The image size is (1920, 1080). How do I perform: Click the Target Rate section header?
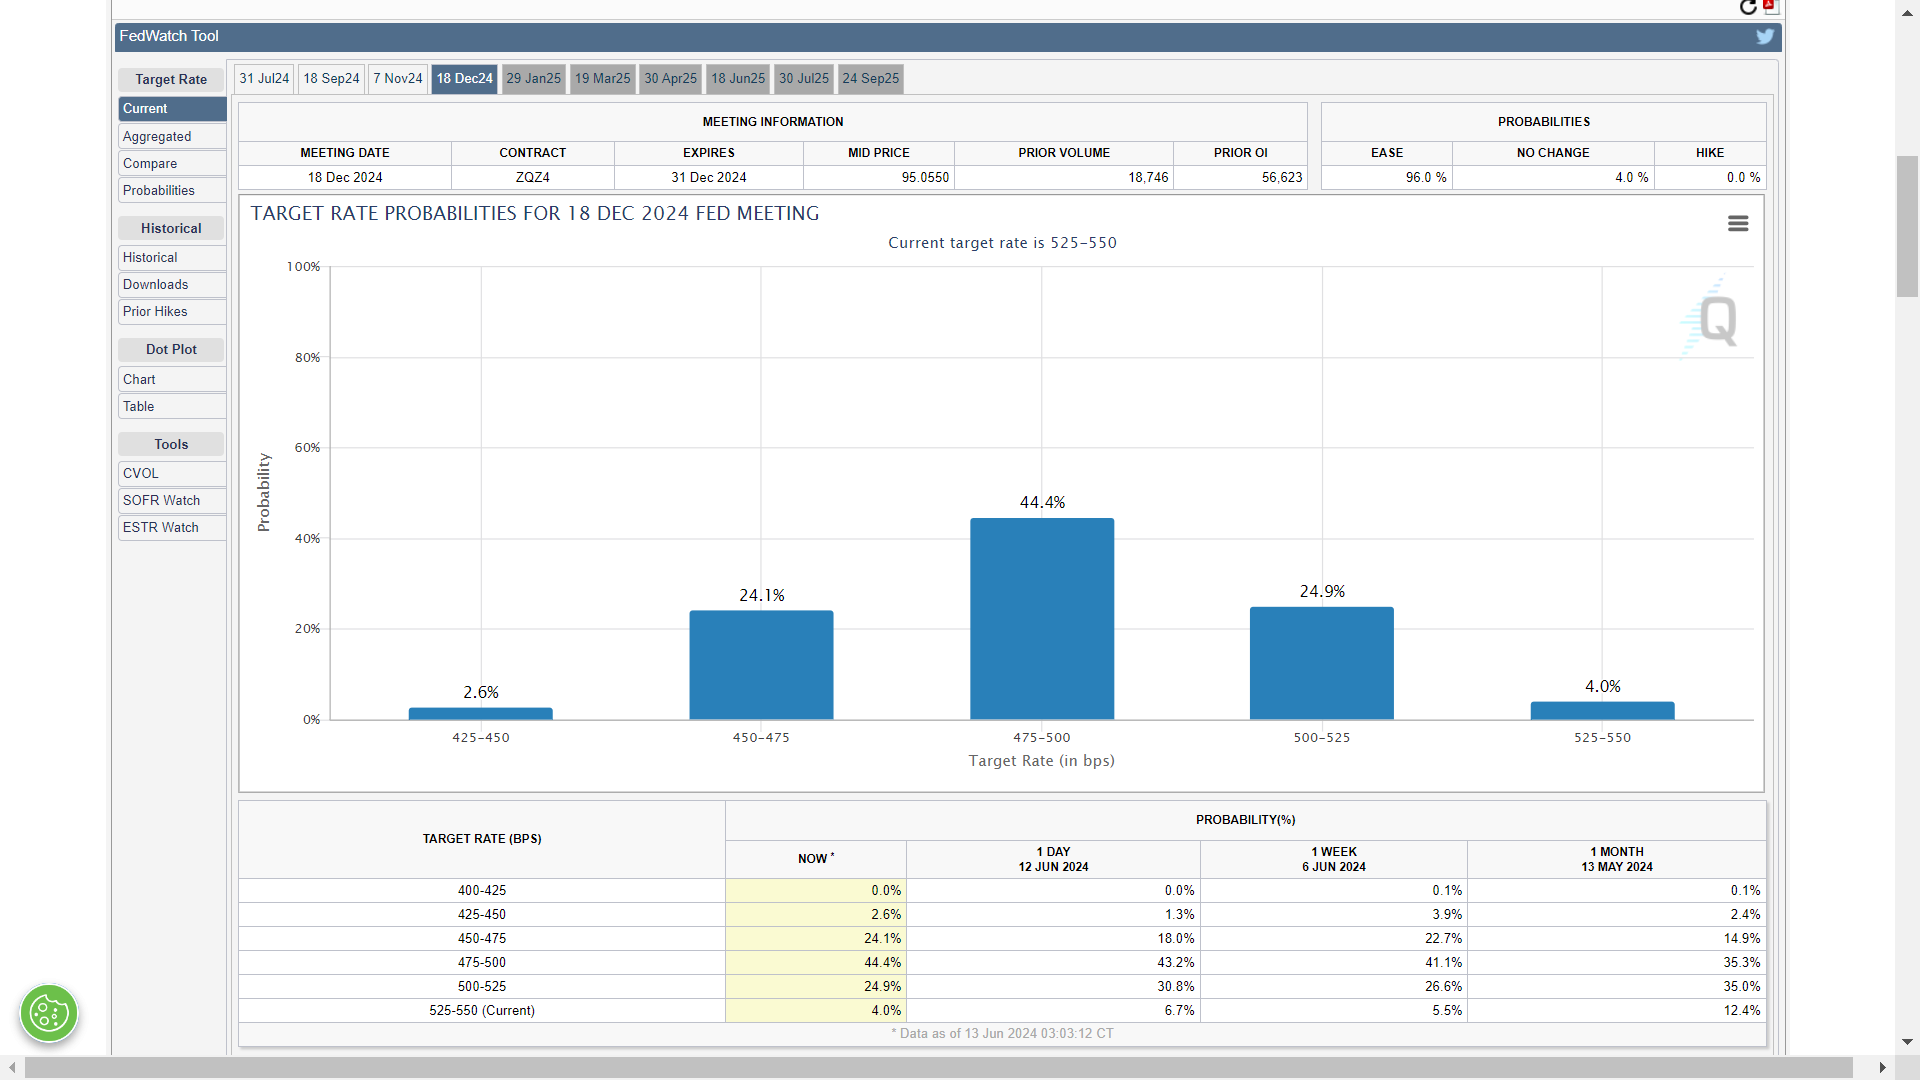(171, 80)
